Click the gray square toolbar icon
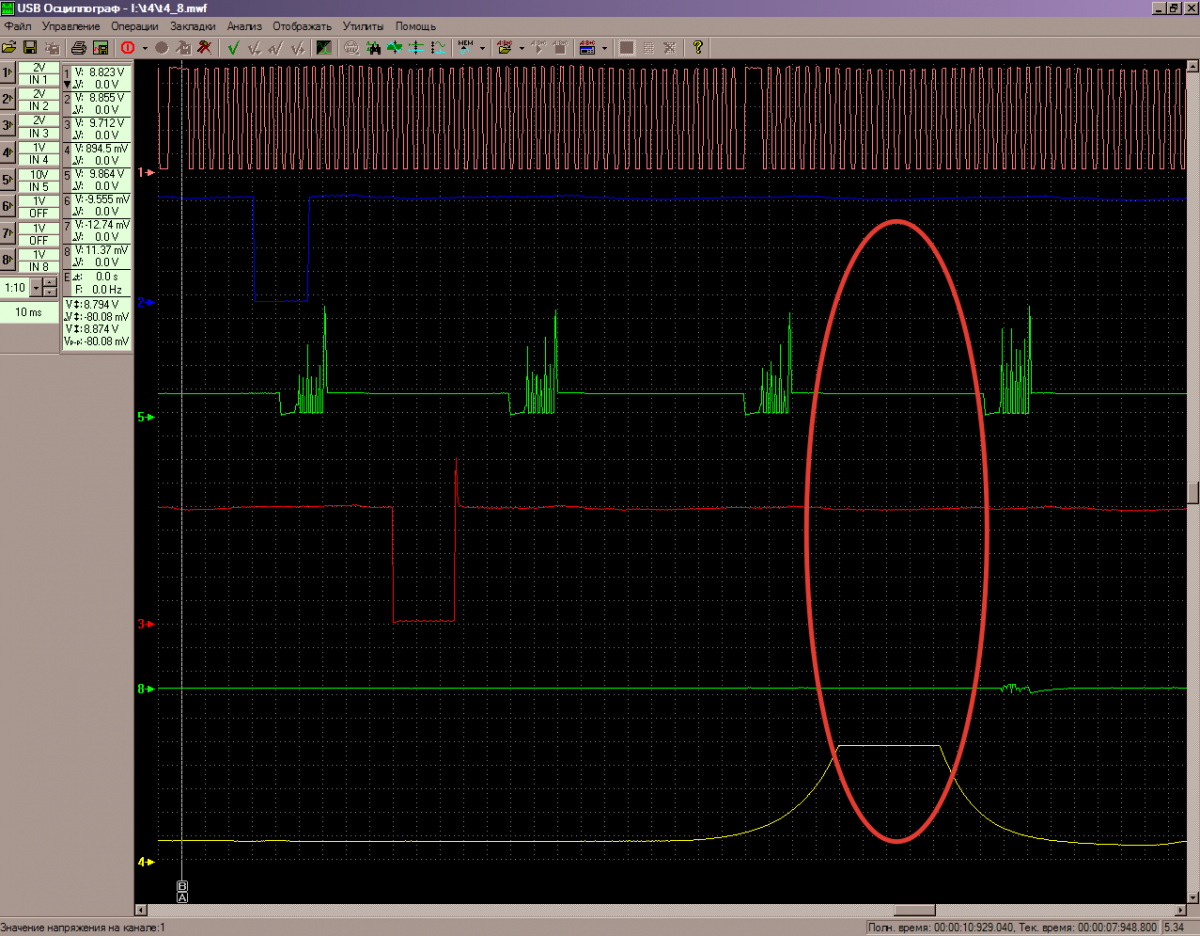 pyautogui.click(x=627, y=47)
